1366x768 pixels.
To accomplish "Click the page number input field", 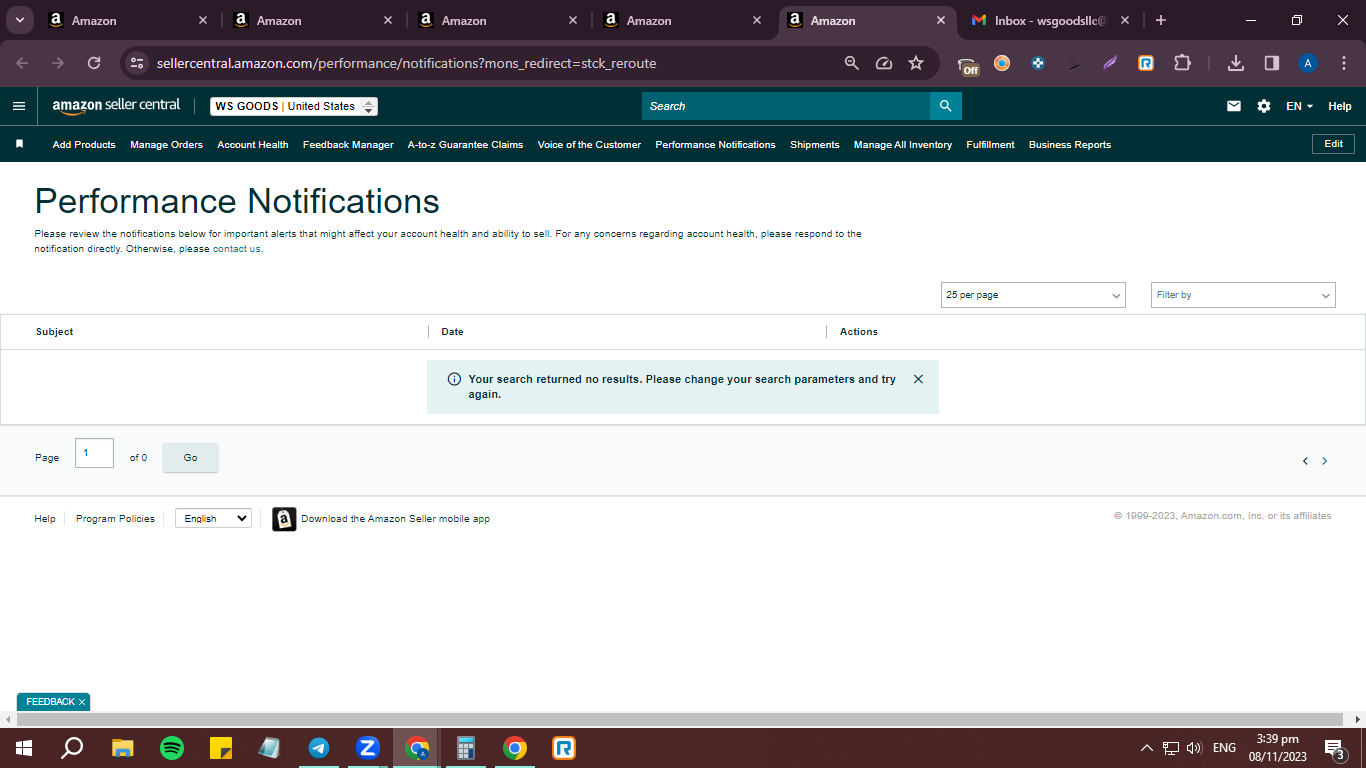I will pos(94,453).
